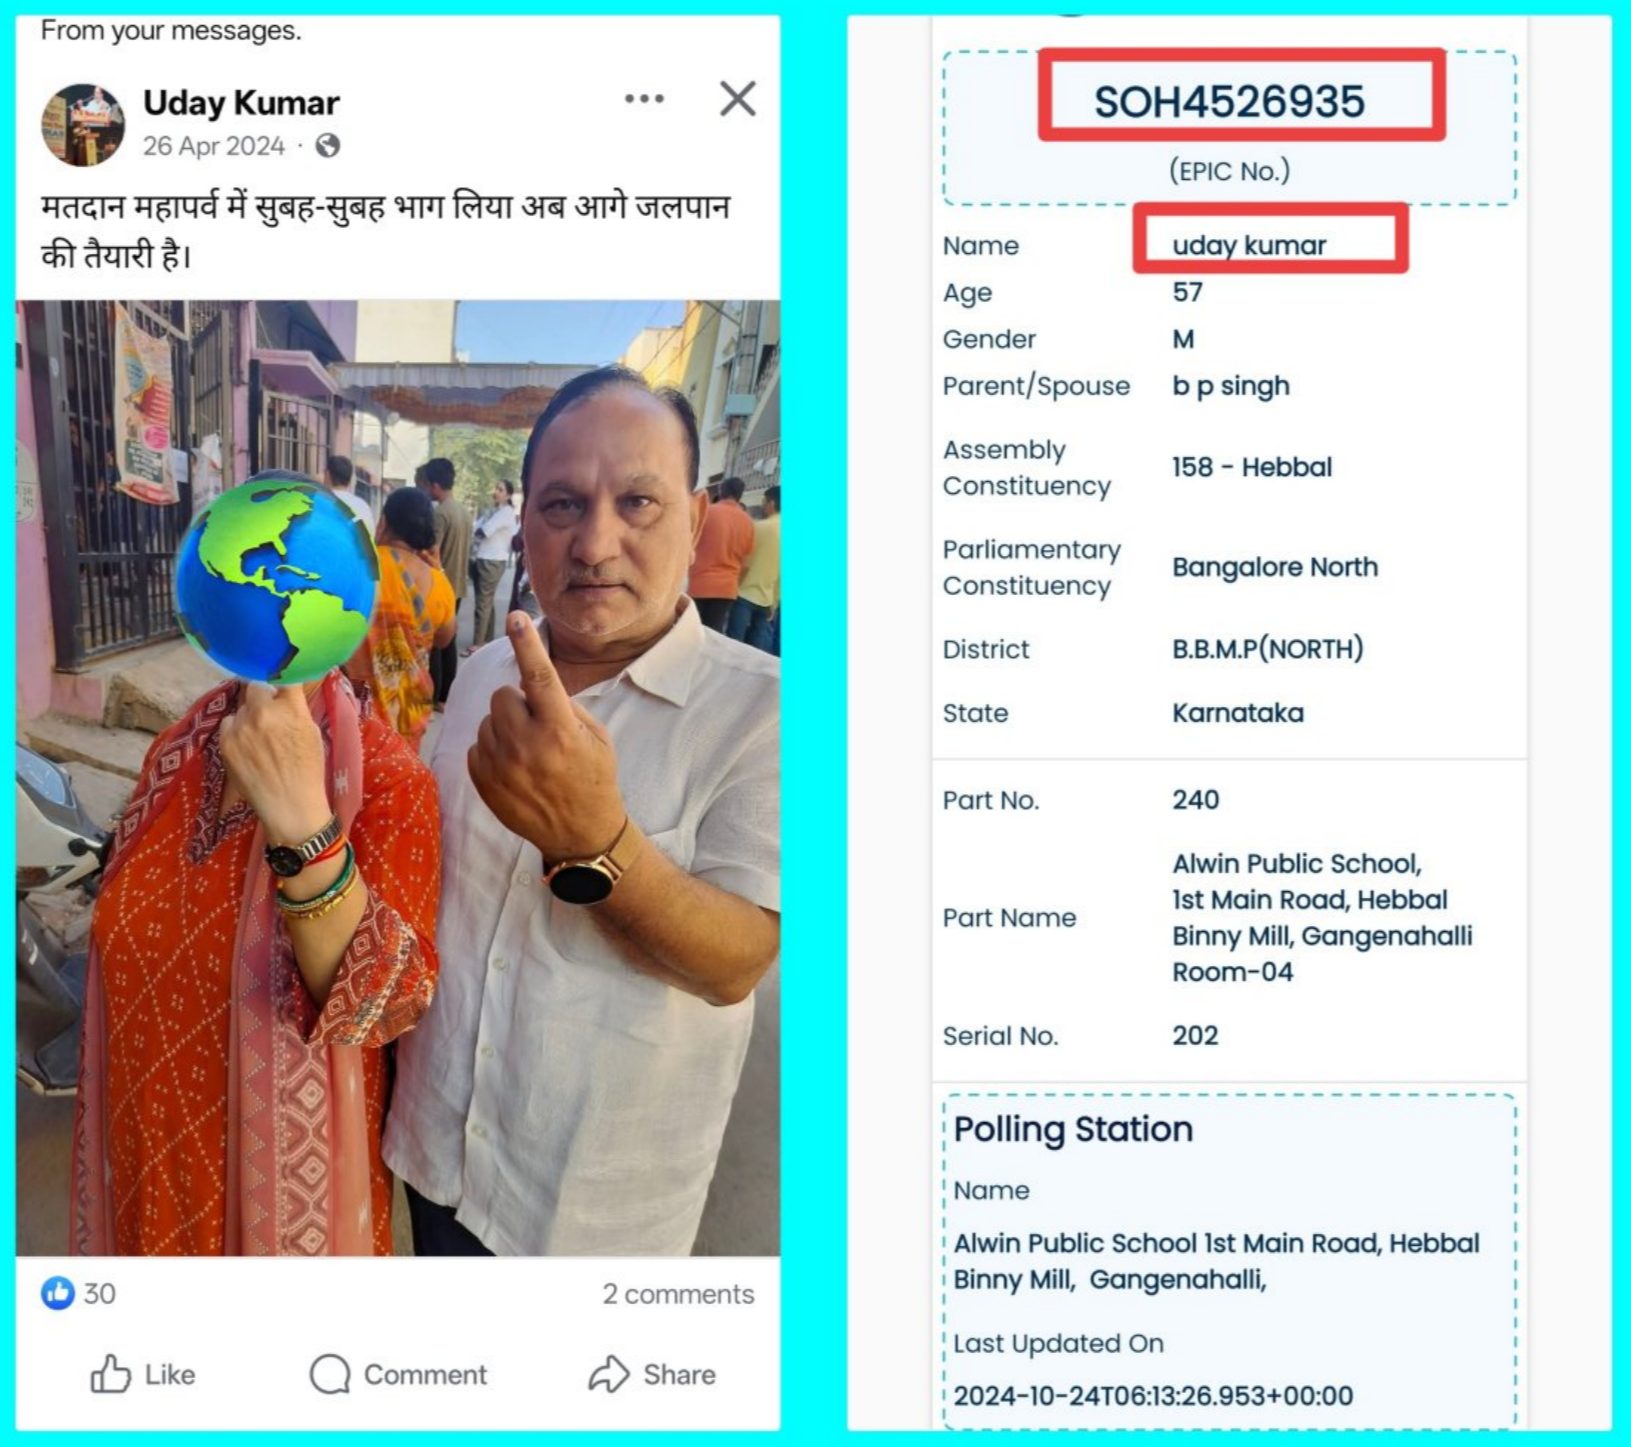Click the blue like reaction icon

coord(57,1293)
